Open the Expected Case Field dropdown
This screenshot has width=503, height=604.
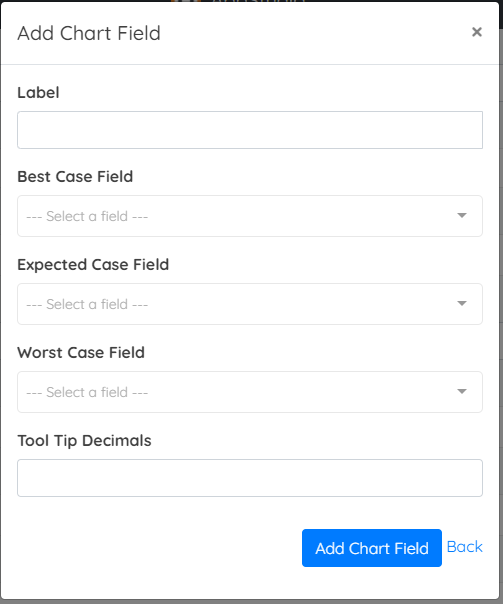(250, 304)
